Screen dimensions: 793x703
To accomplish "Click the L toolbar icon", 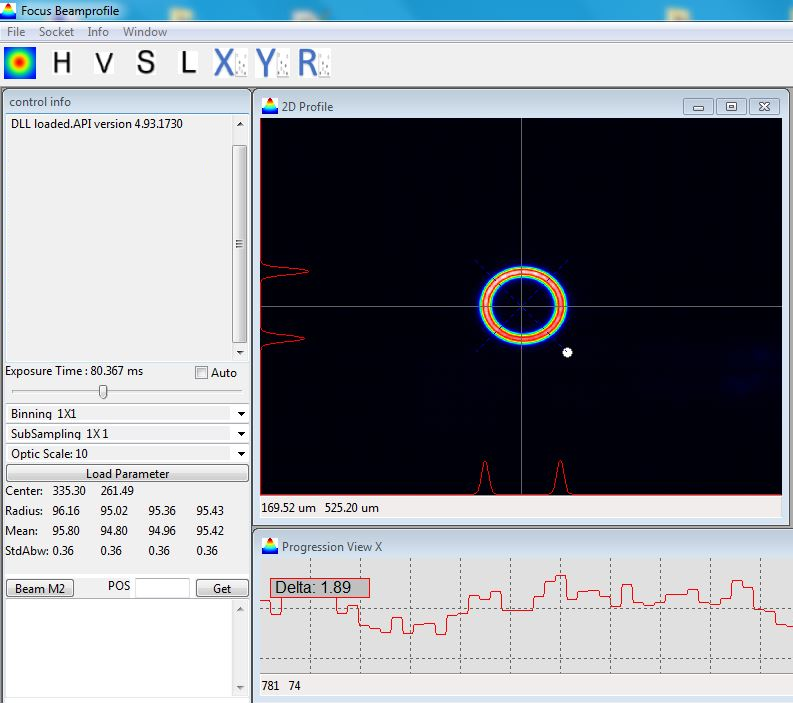I will coord(188,63).
